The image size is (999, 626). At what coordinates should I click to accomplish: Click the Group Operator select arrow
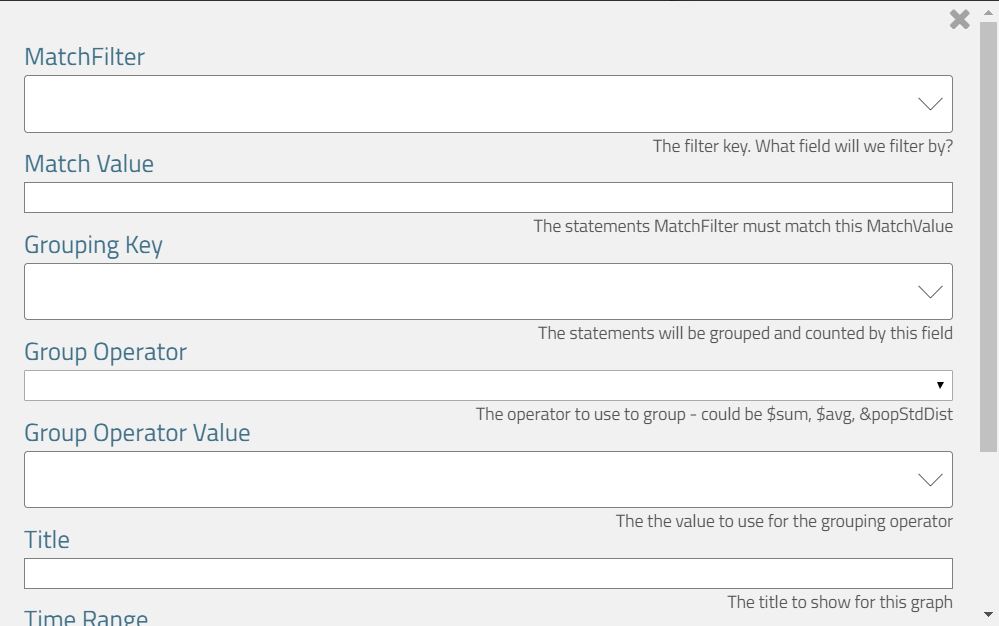click(940, 385)
